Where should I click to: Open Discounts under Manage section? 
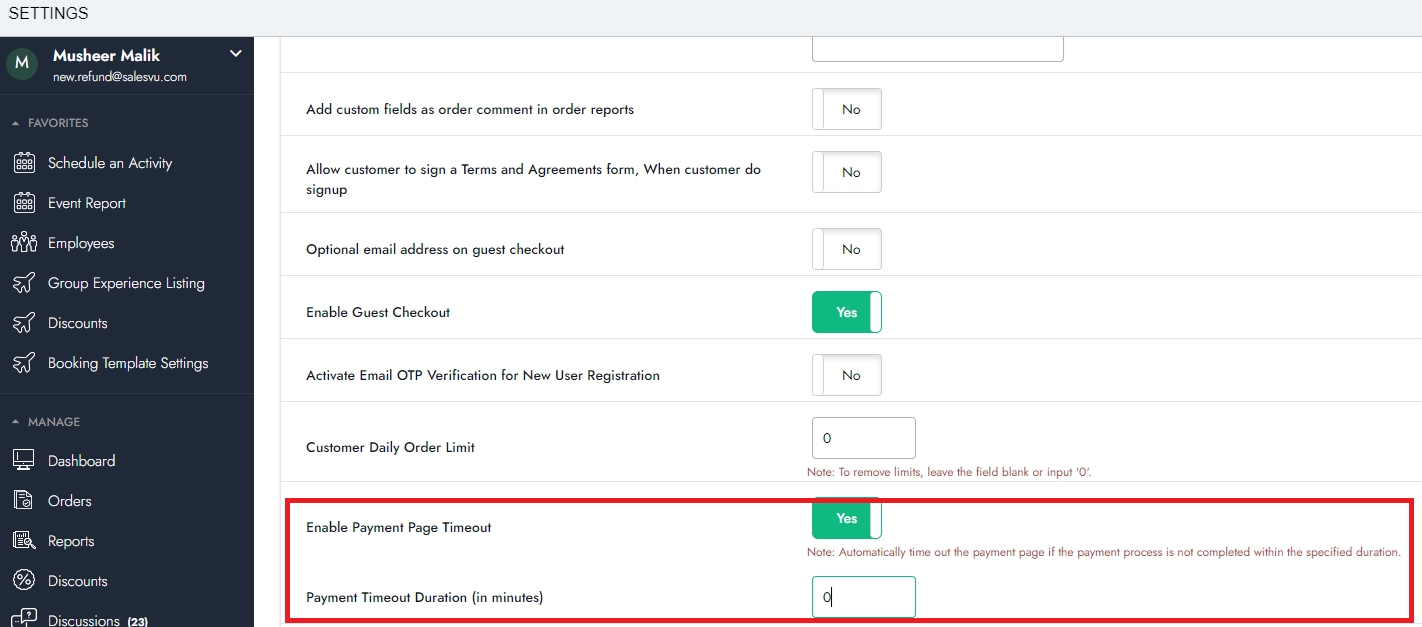click(x=77, y=581)
